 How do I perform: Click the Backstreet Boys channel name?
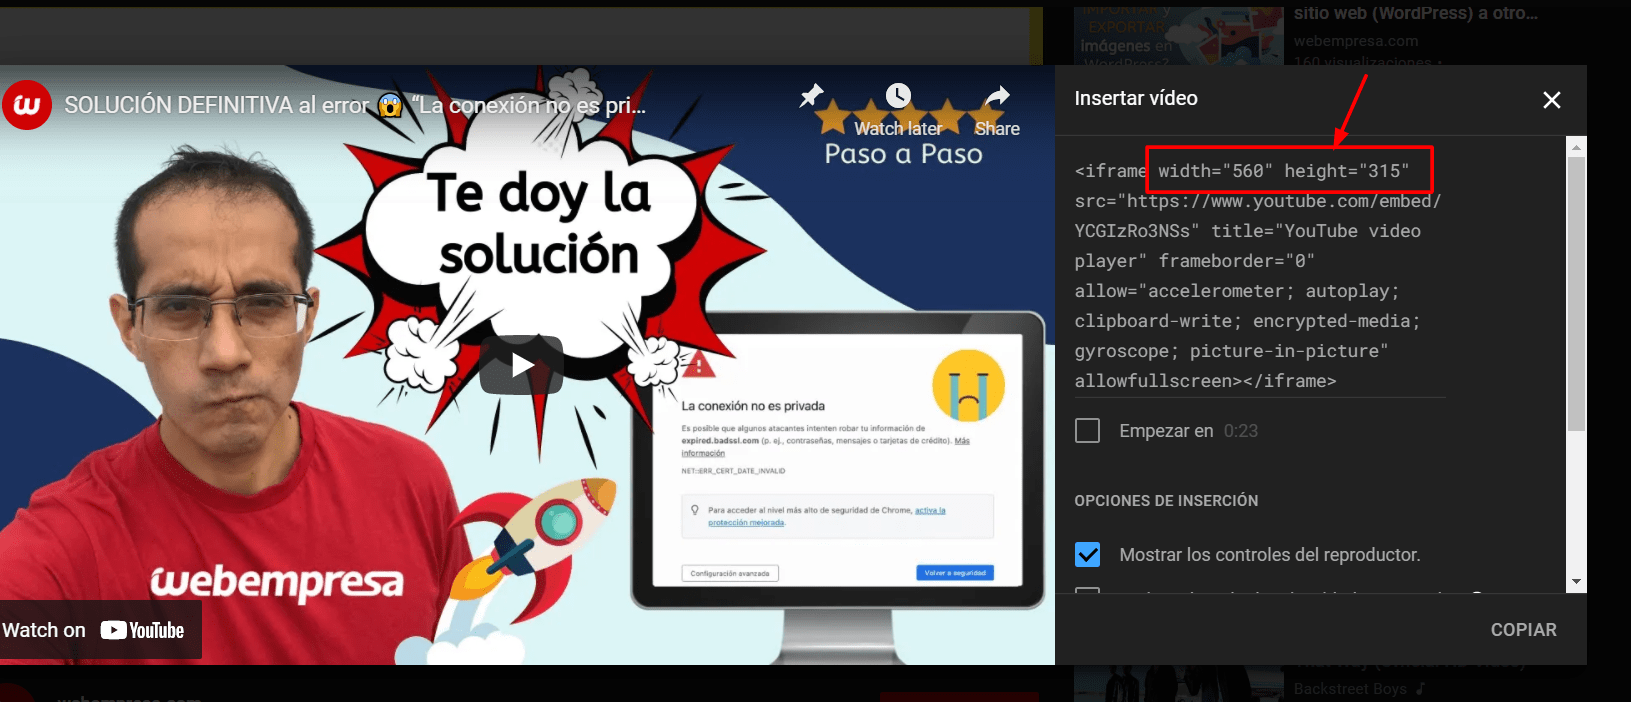(x=1350, y=689)
